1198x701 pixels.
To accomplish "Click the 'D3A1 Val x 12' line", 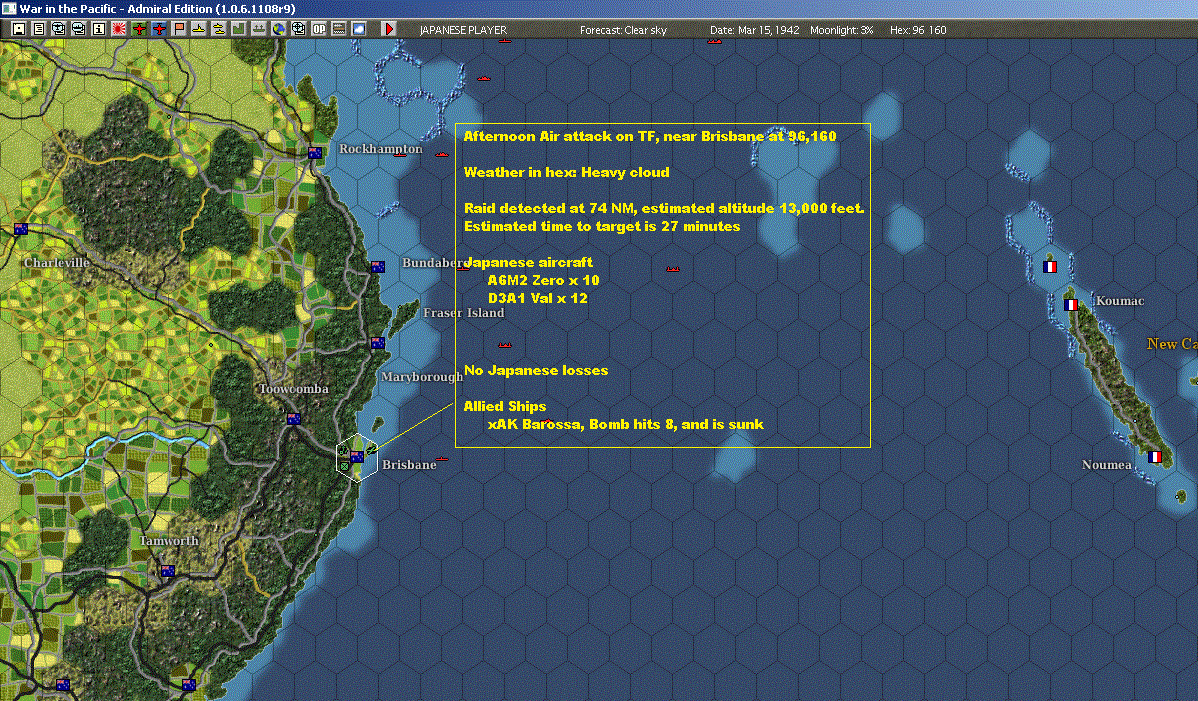I will pos(538,298).
